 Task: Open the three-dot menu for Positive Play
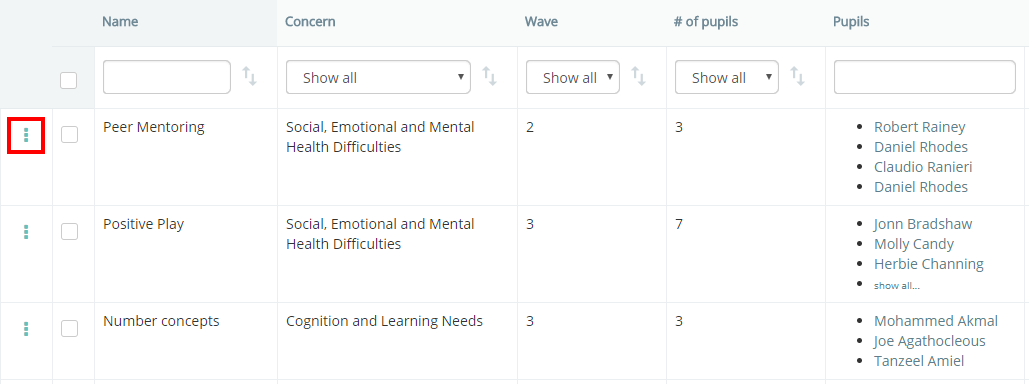(x=26, y=232)
